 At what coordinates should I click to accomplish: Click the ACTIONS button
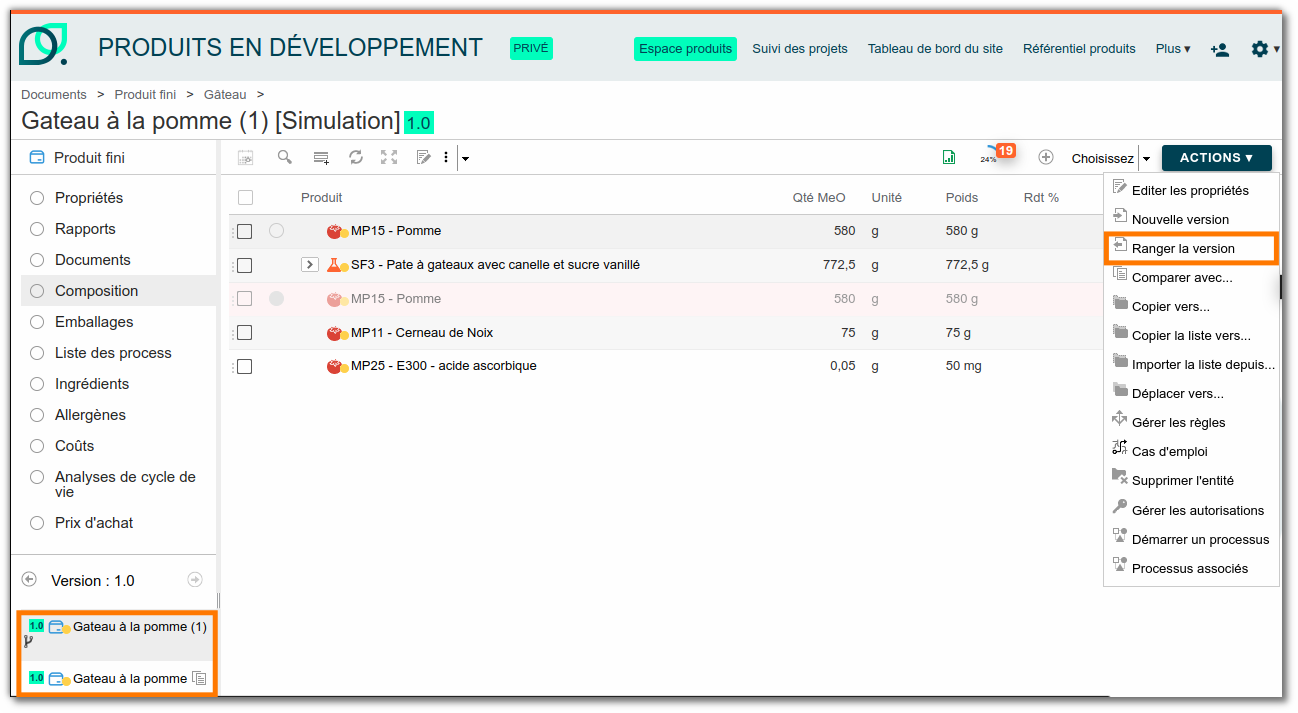pos(1216,158)
